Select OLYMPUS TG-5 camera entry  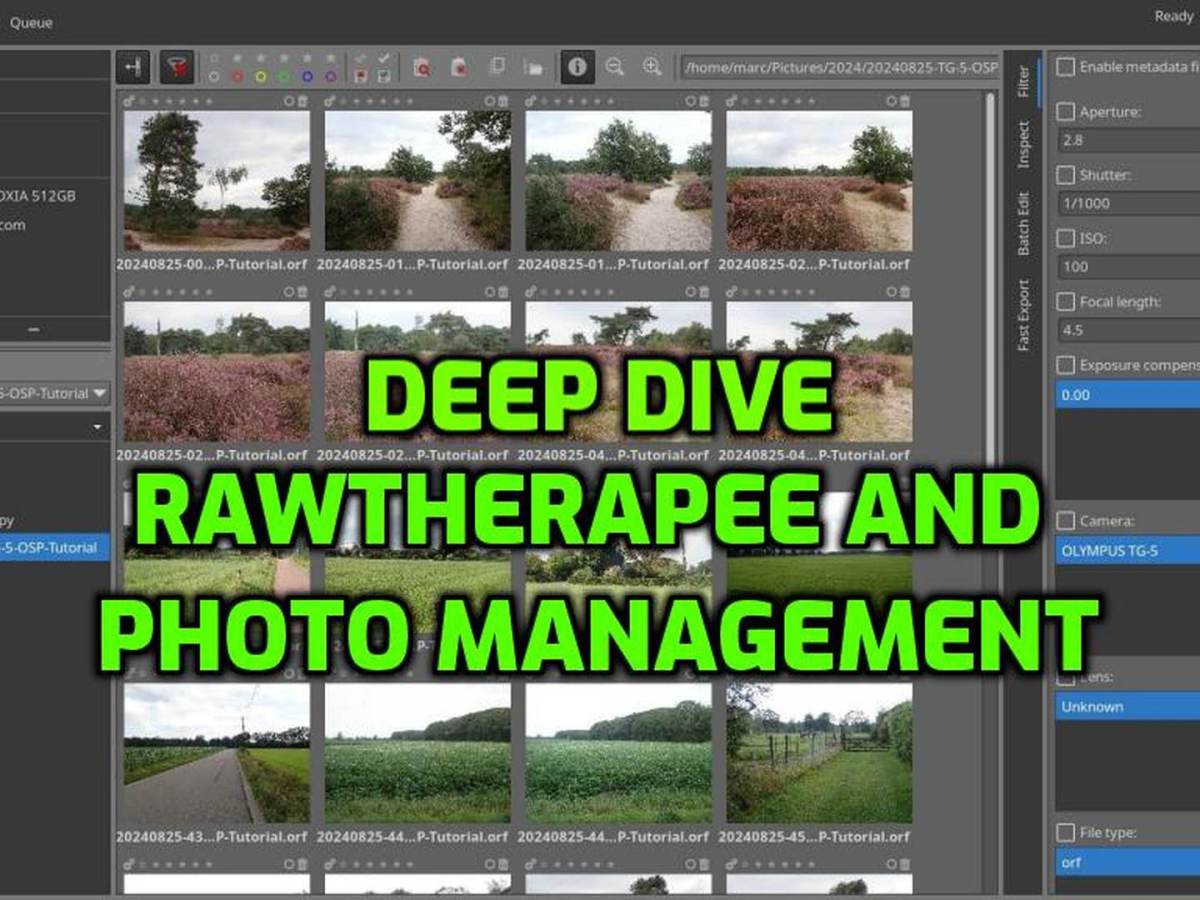point(1128,550)
